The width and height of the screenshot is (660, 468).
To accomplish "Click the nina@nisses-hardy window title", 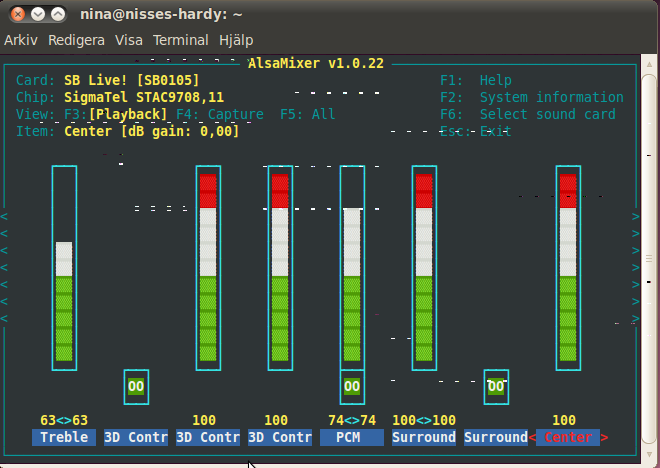I will 161,14.
